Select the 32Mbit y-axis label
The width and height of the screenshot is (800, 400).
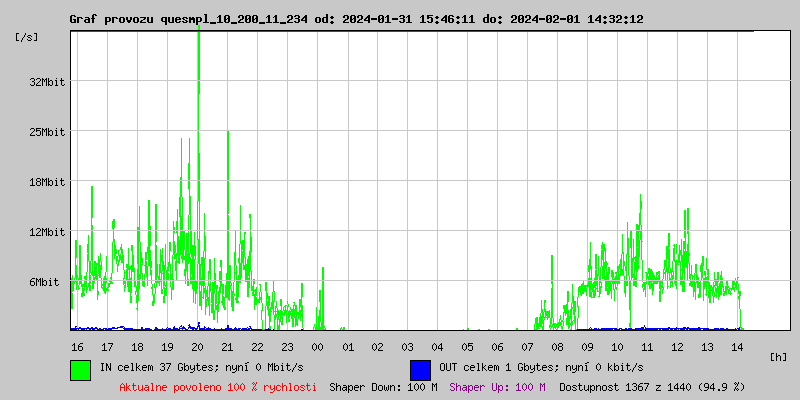point(48,82)
